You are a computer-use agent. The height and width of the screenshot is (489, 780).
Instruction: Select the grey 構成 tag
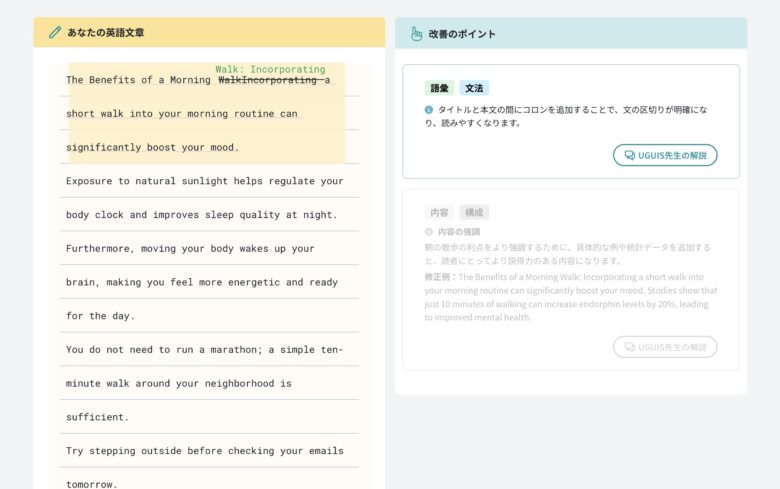point(475,212)
